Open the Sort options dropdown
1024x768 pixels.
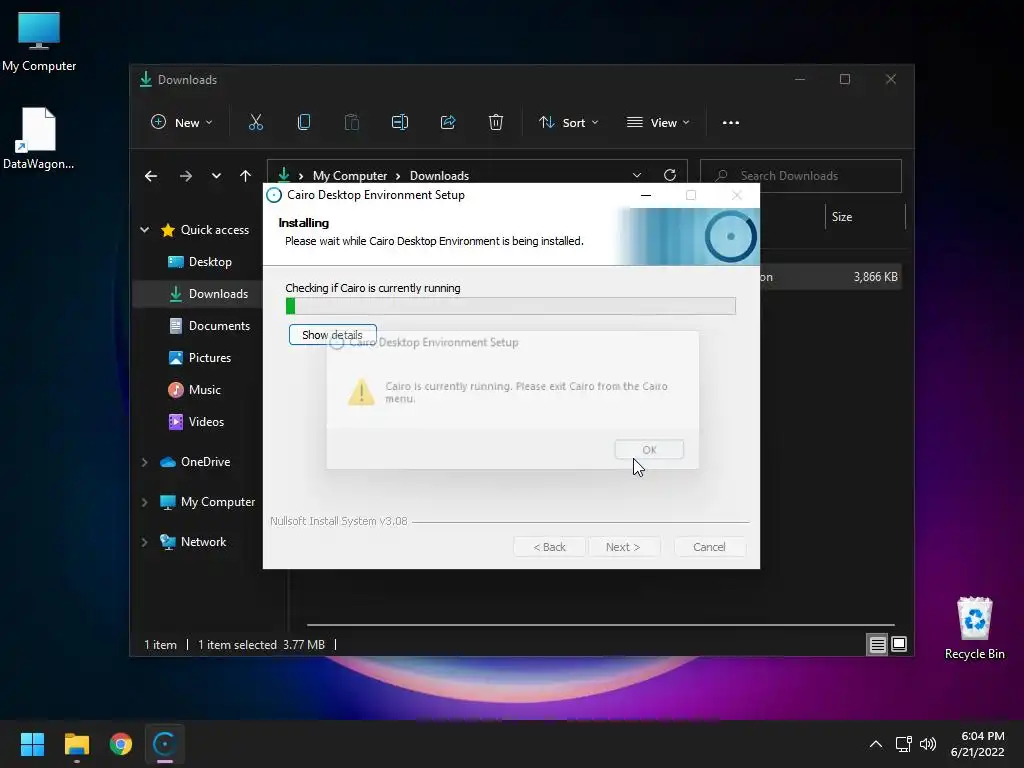pyautogui.click(x=568, y=122)
